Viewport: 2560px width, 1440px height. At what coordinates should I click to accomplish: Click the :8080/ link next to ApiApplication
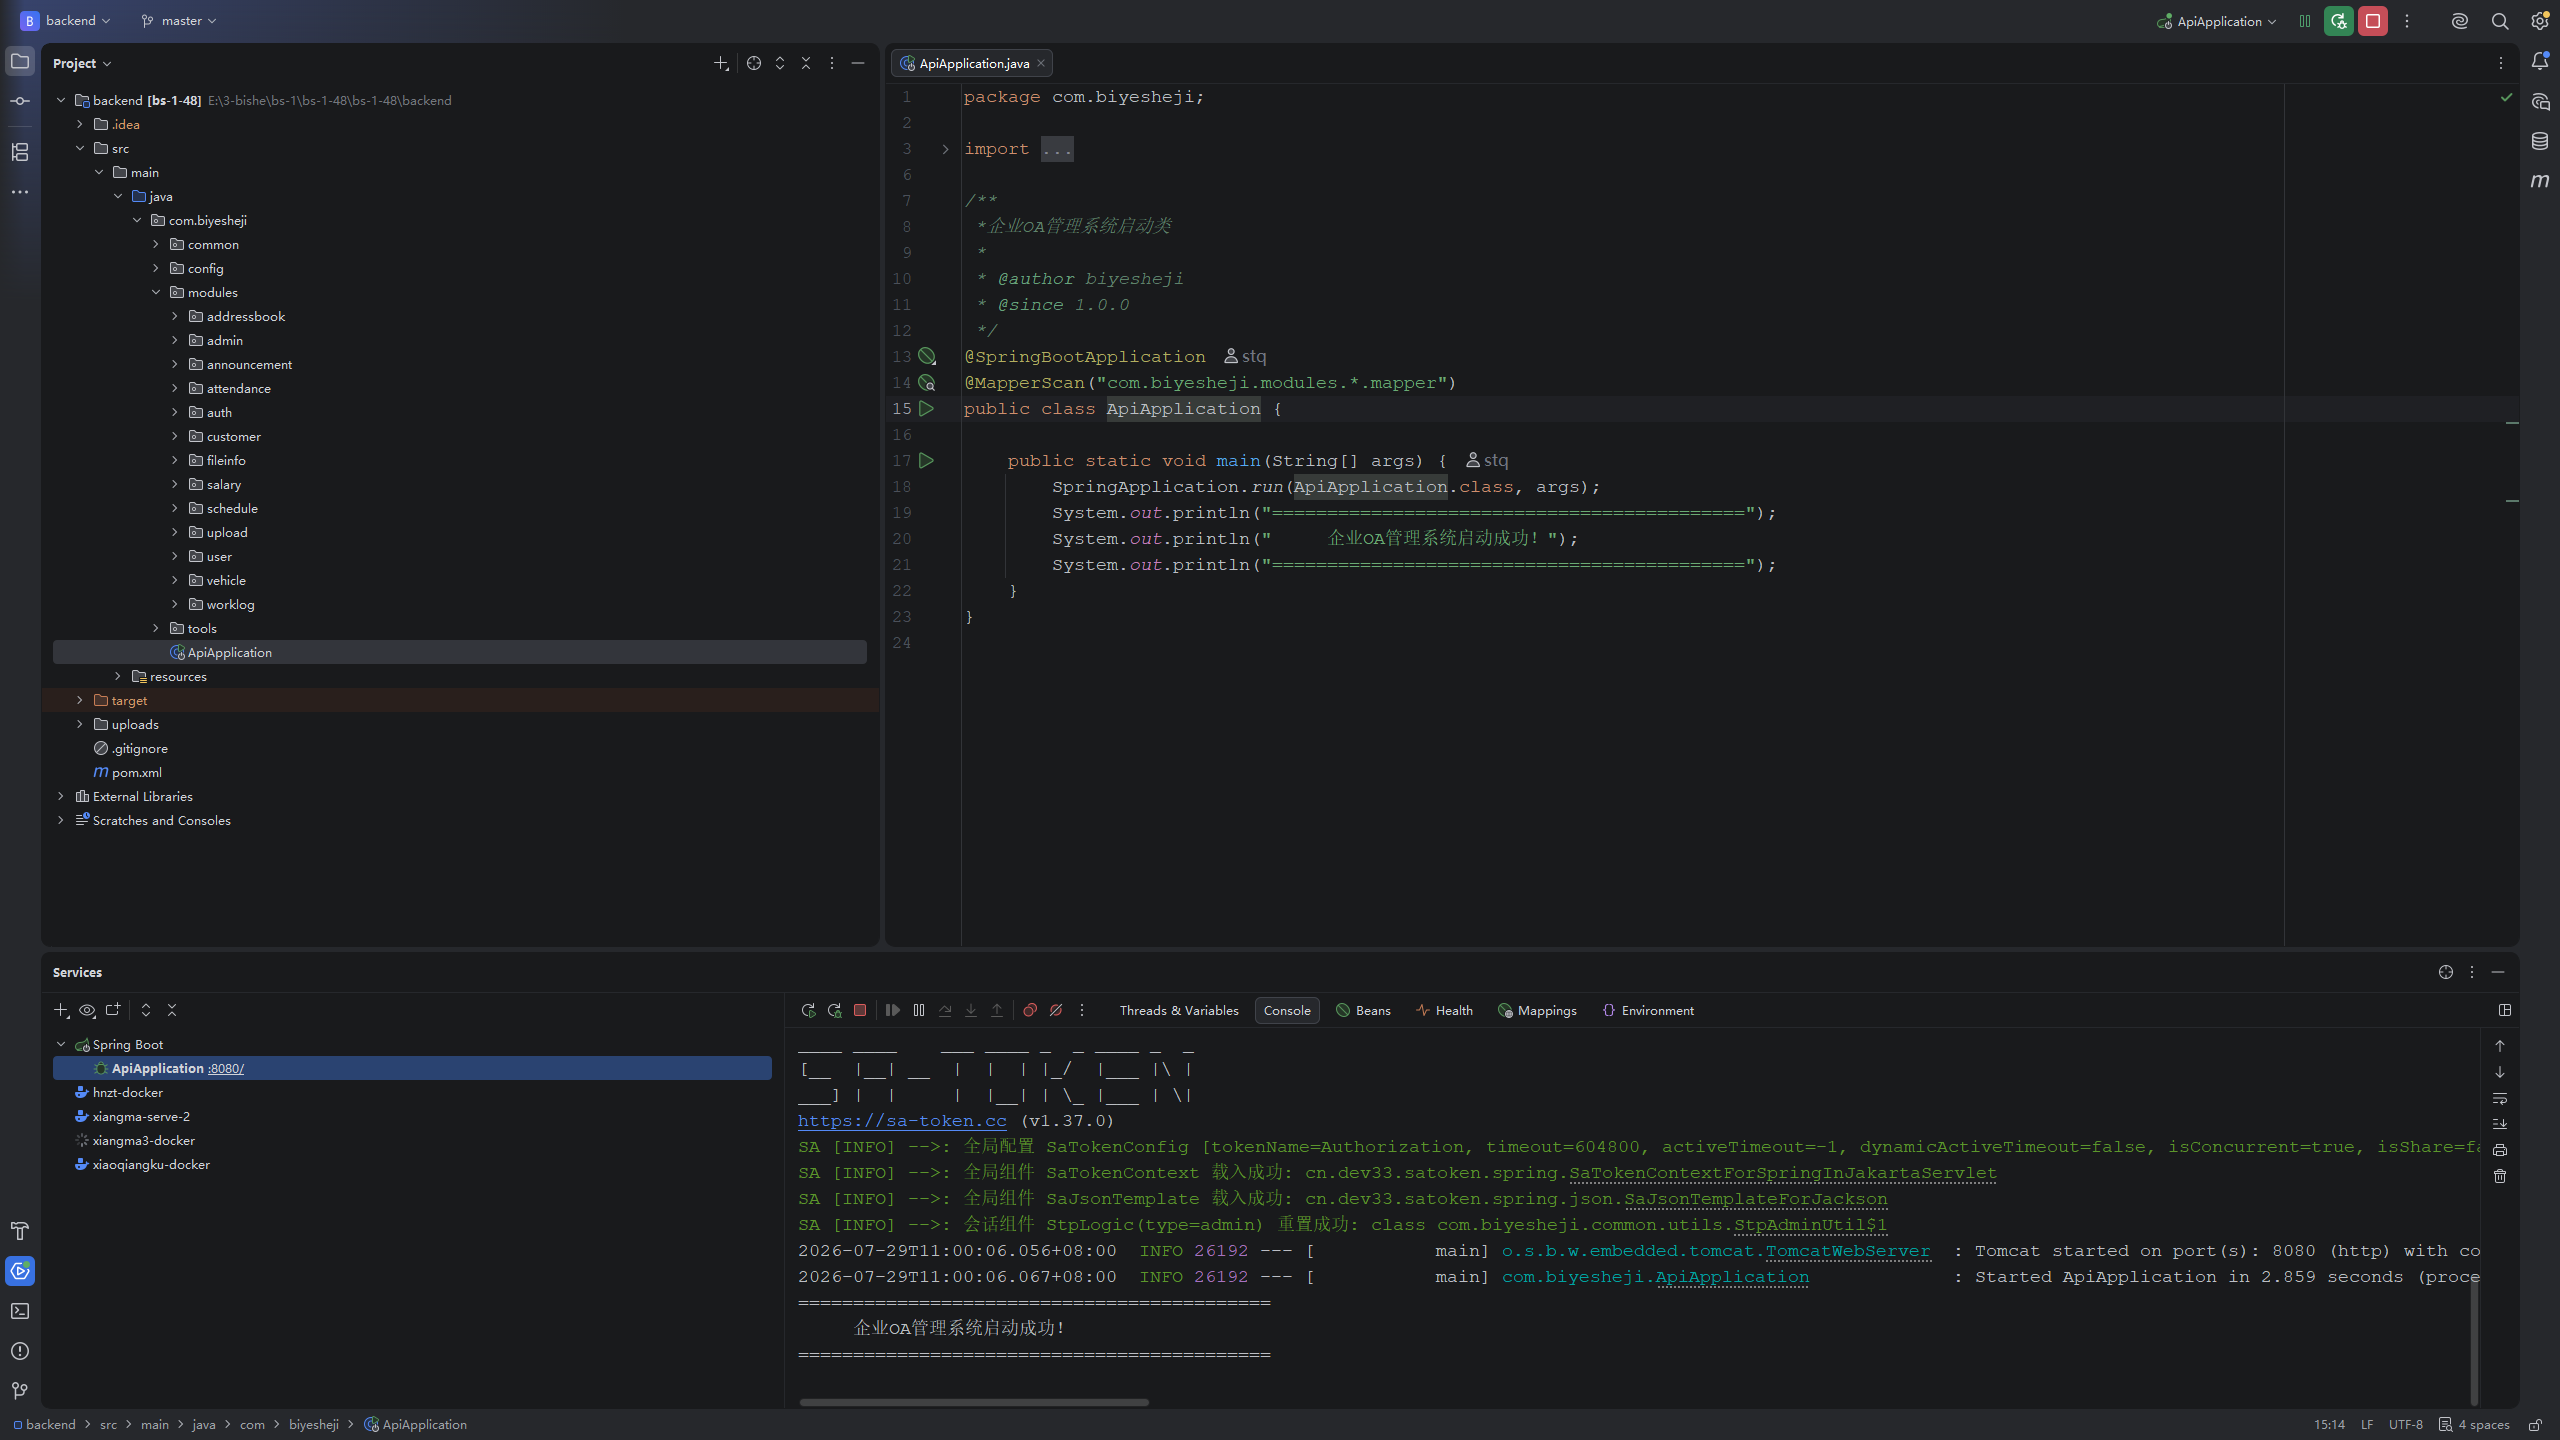(x=226, y=1069)
